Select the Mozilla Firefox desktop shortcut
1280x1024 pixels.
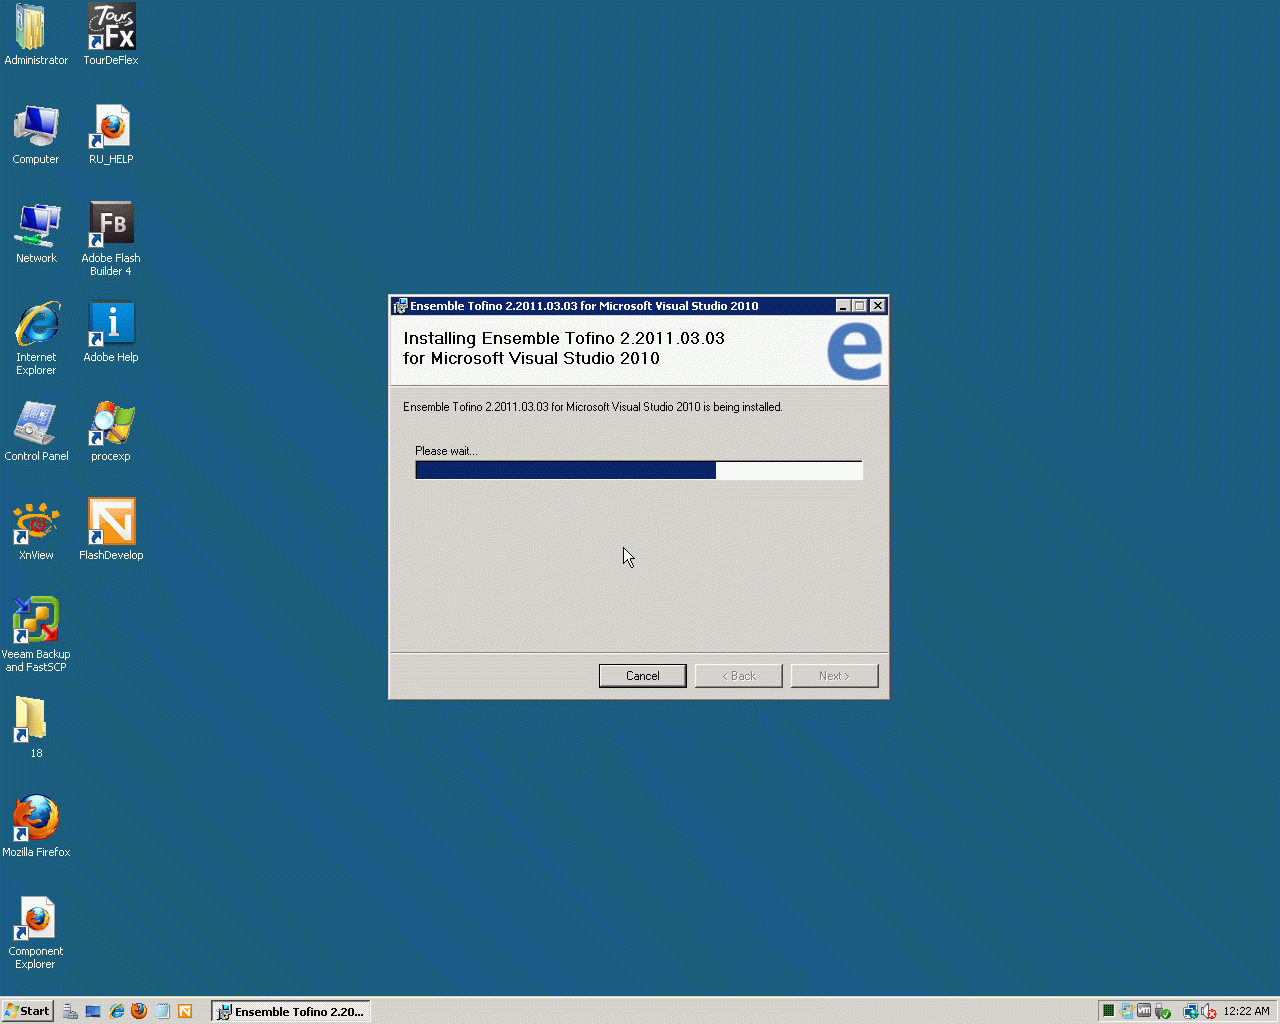[36, 827]
